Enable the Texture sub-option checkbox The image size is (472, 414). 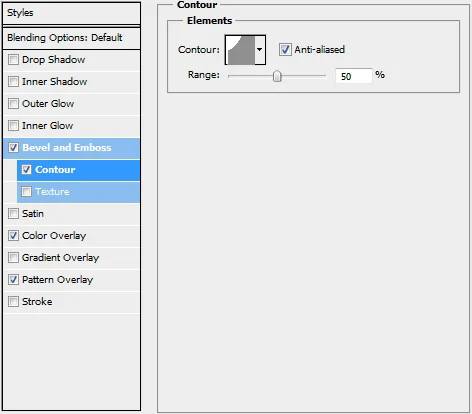pyautogui.click(x=26, y=192)
